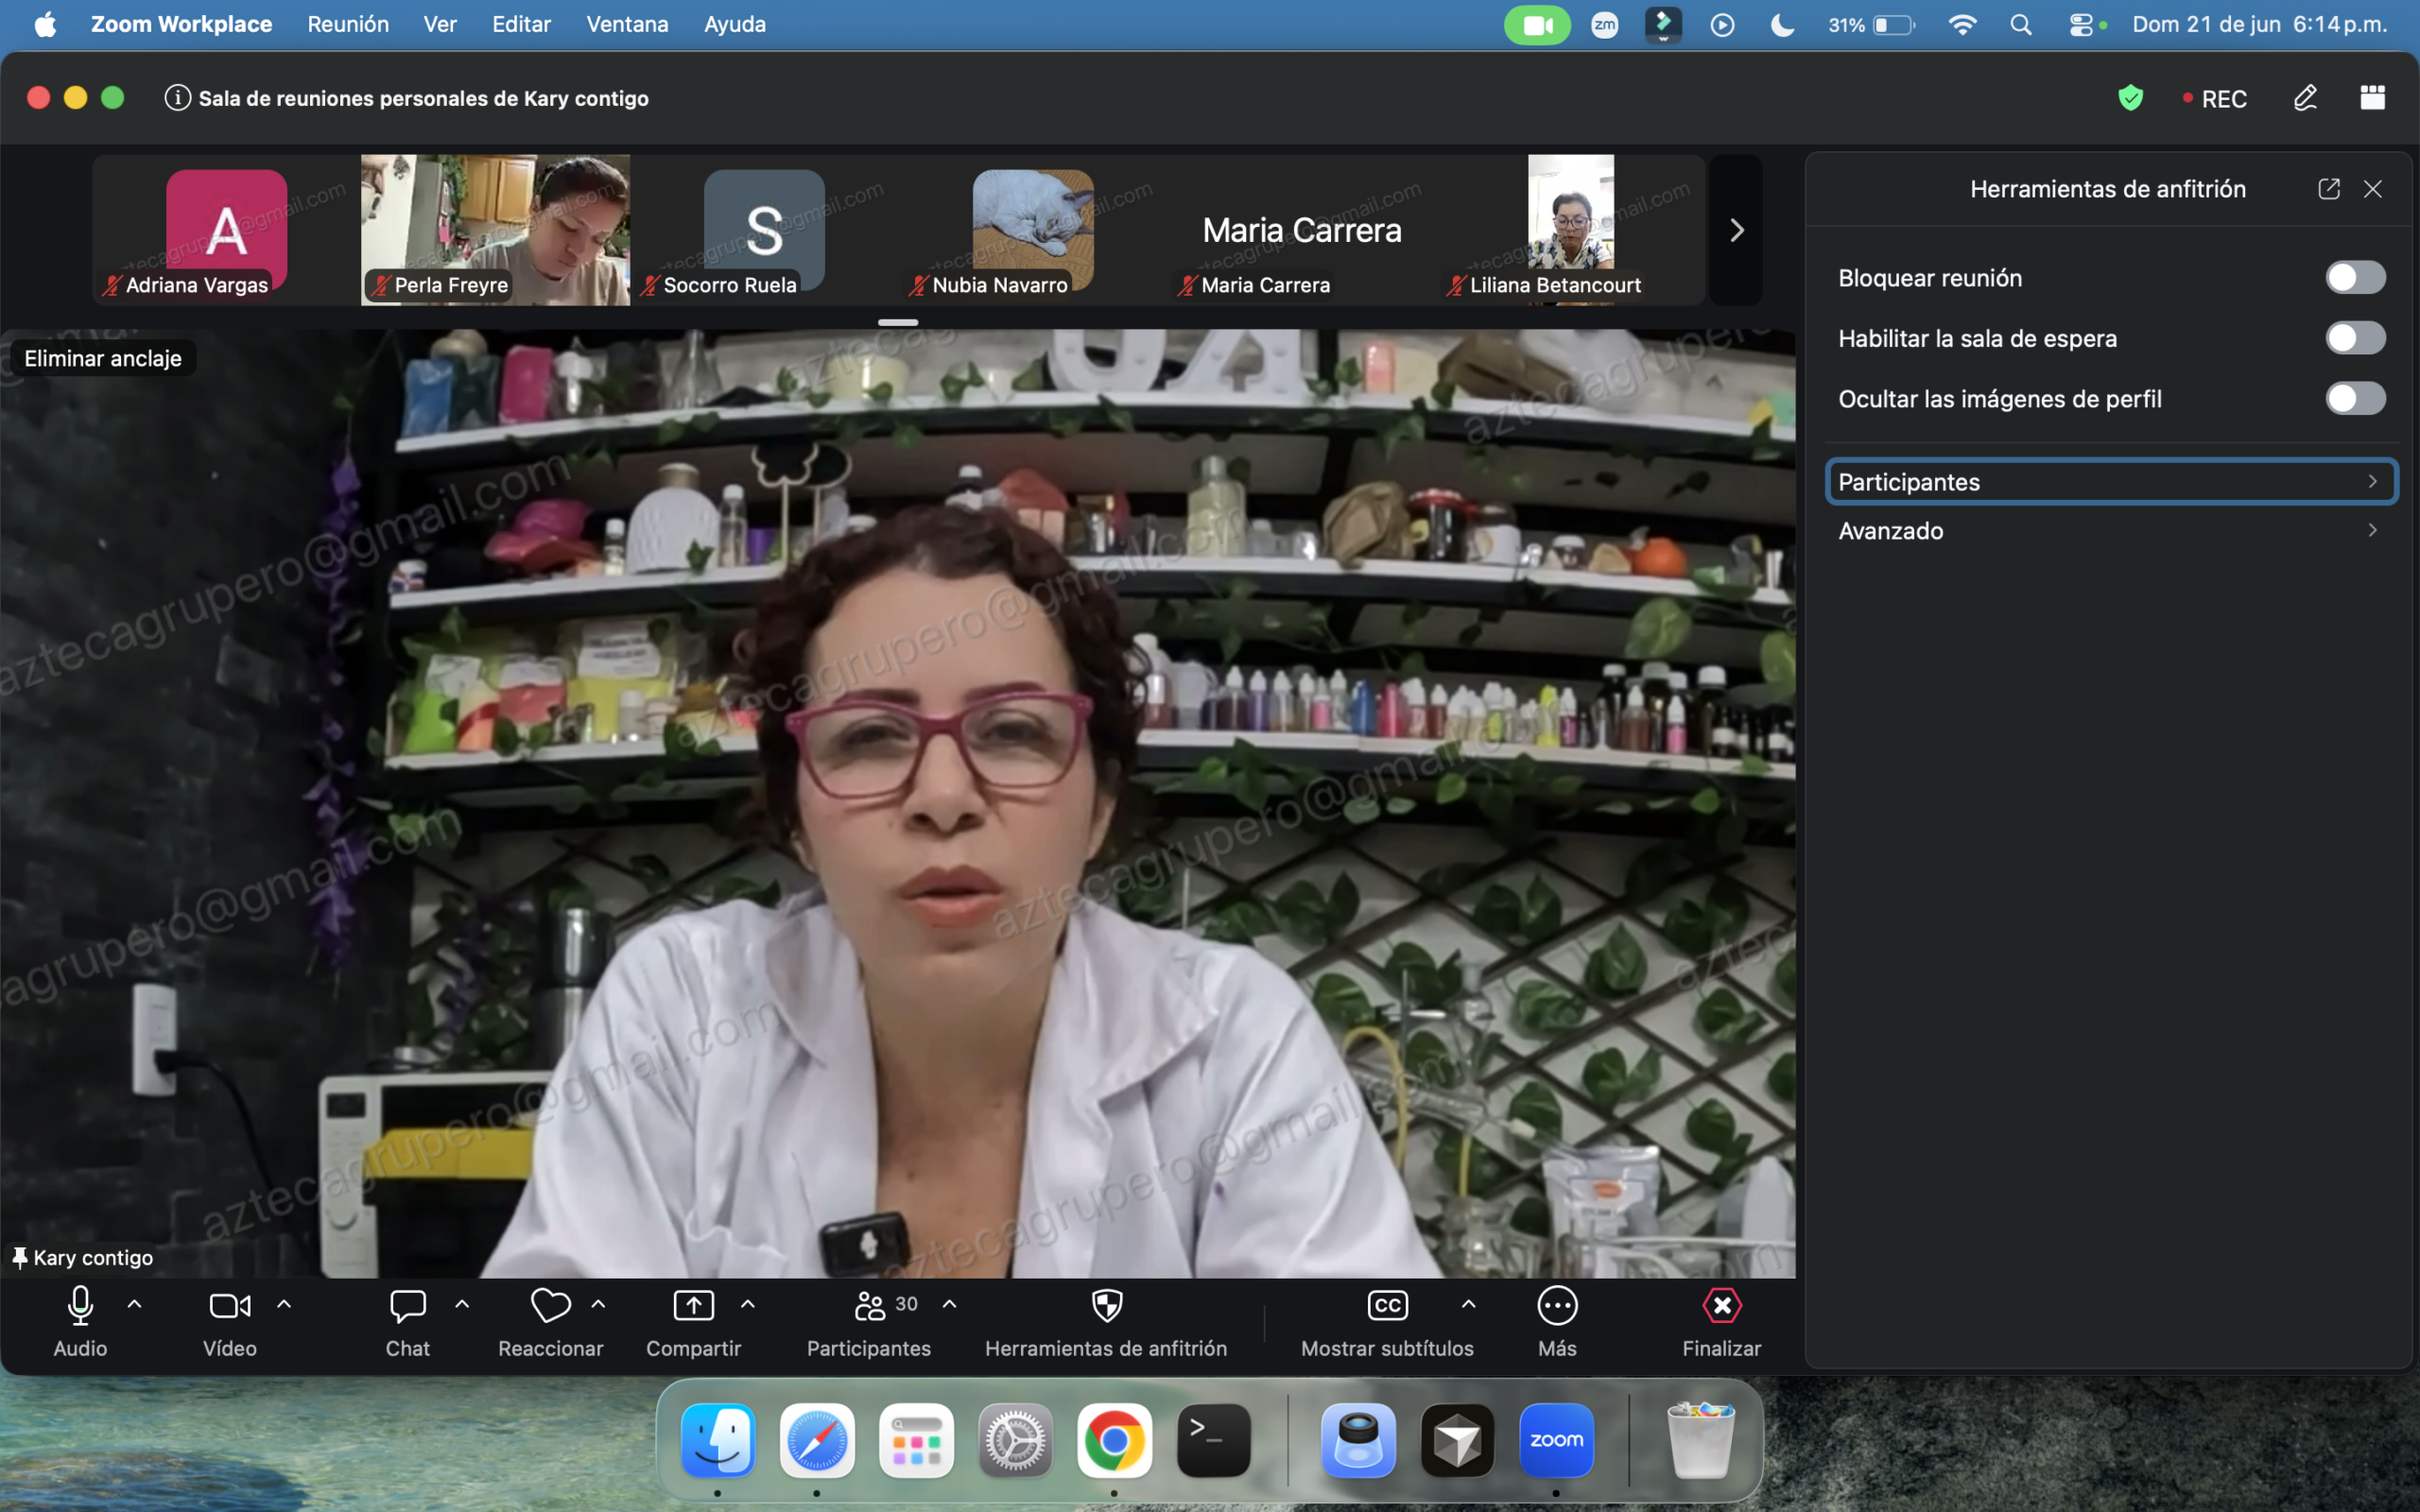The width and height of the screenshot is (2420, 1512).
Task: Toggle Bloquear reunión switch
Action: (x=2355, y=277)
